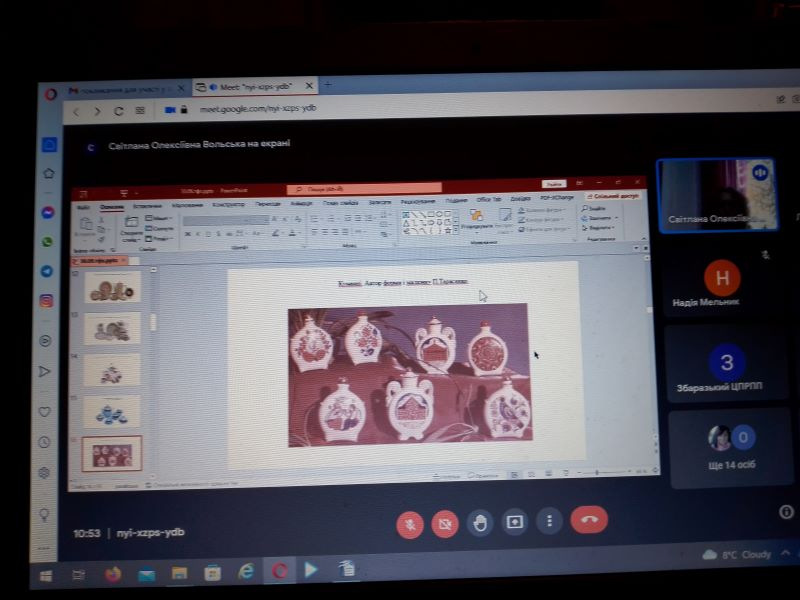Open the 'Ще 14 осіб' participants tile

731,448
